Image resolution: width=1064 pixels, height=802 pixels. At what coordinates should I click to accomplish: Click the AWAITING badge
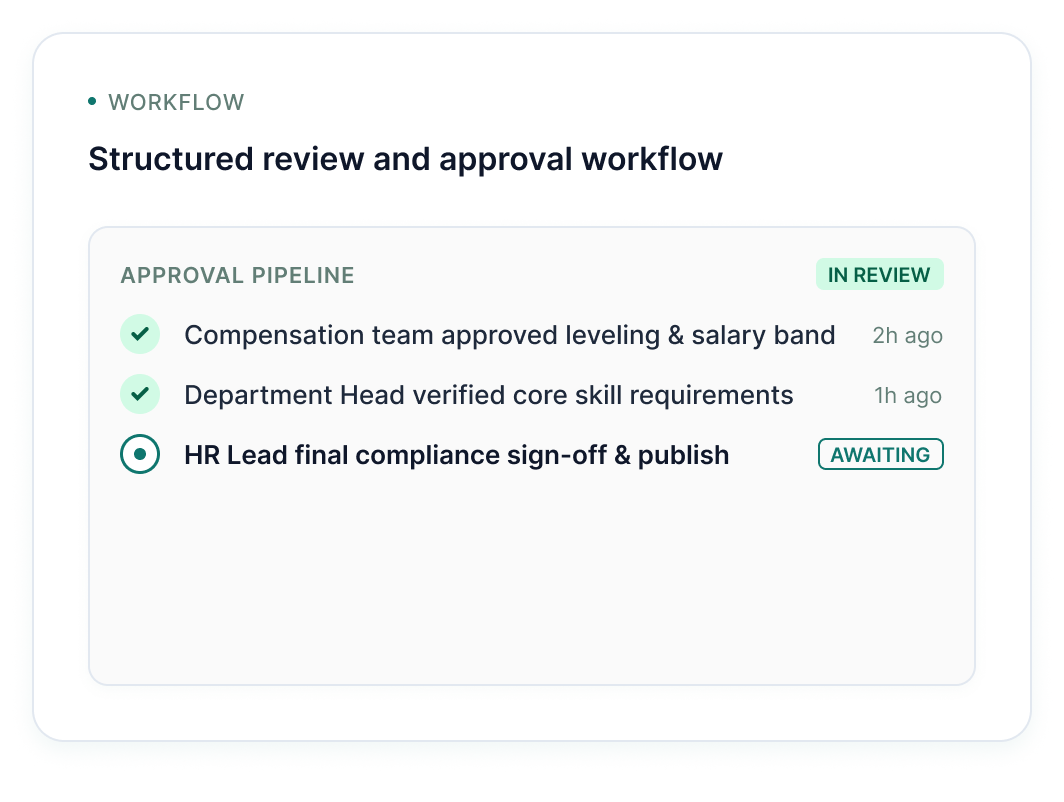881,454
